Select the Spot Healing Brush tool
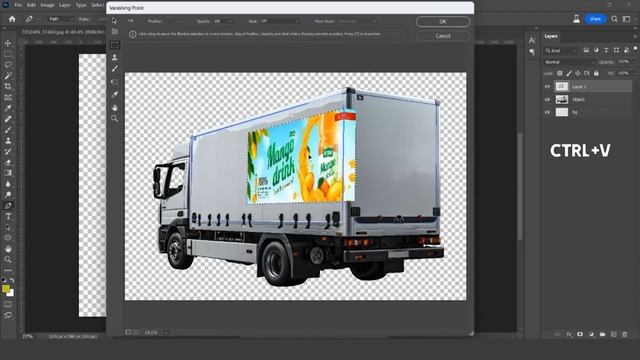The image size is (640, 360). coord(8,119)
